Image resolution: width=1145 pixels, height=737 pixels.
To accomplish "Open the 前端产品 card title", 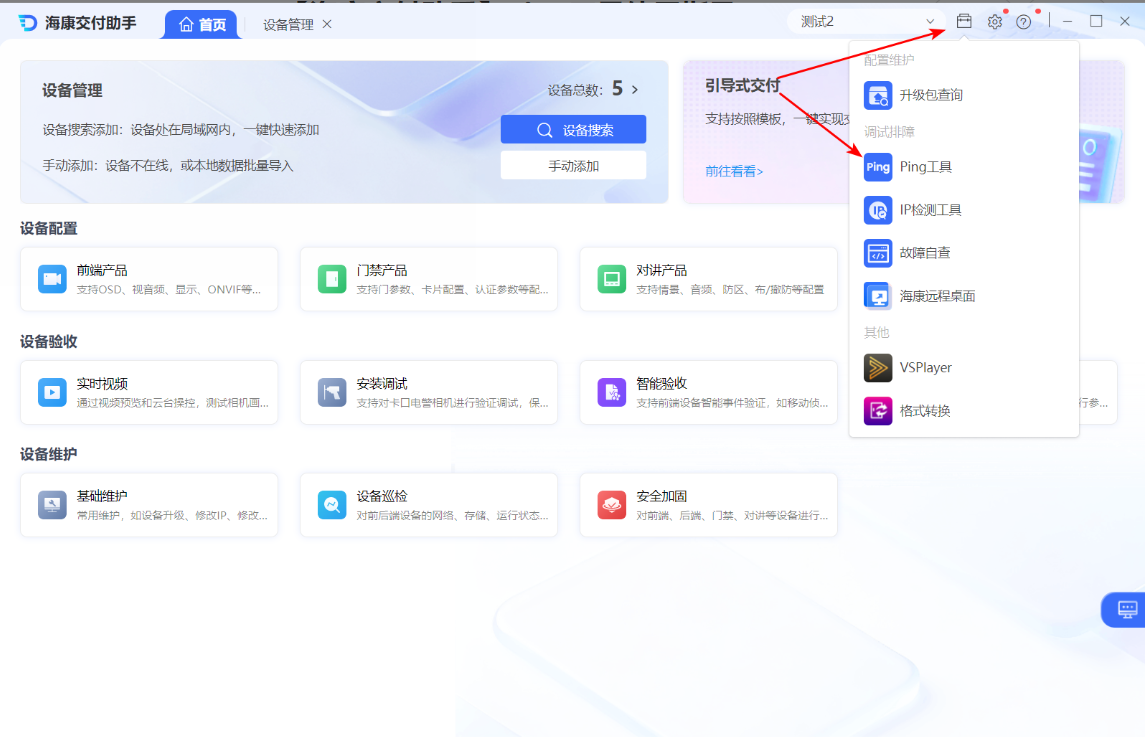I will [x=102, y=270].
